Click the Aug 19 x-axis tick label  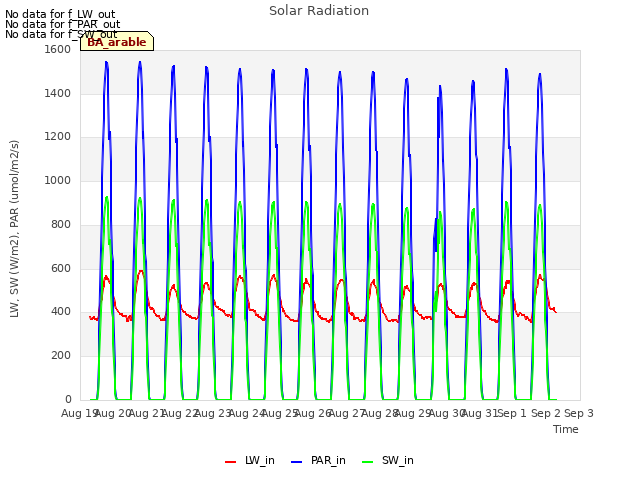click(78, 413)
